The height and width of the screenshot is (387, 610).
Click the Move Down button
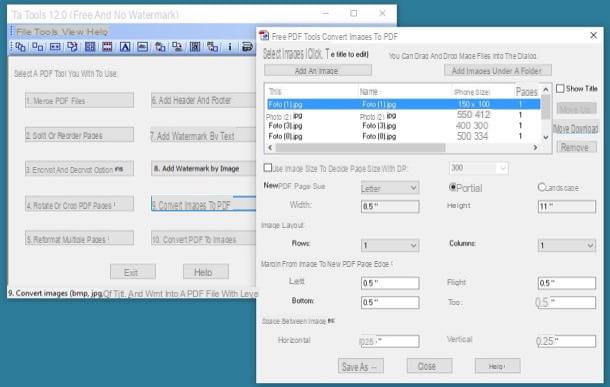[575, 128]
